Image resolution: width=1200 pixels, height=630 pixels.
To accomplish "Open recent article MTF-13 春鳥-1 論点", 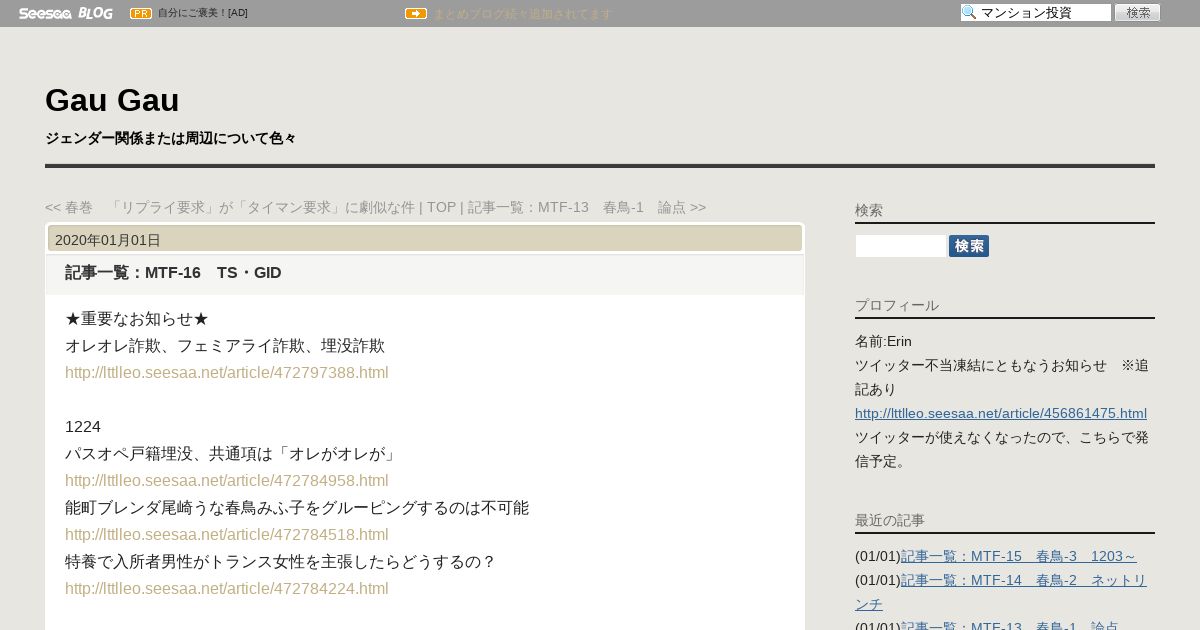I will [x=1010, y=625].
